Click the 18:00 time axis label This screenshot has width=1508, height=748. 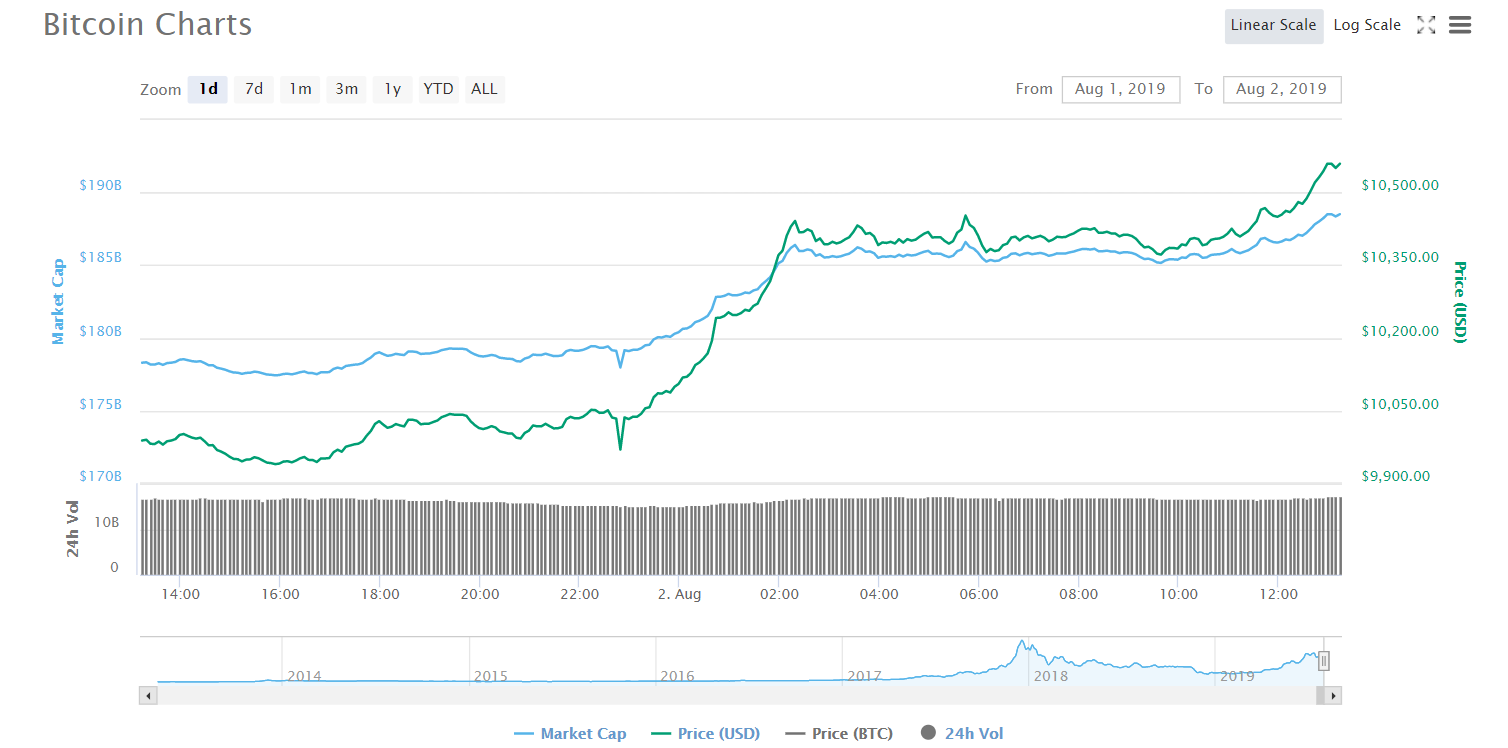pos(380,594)
